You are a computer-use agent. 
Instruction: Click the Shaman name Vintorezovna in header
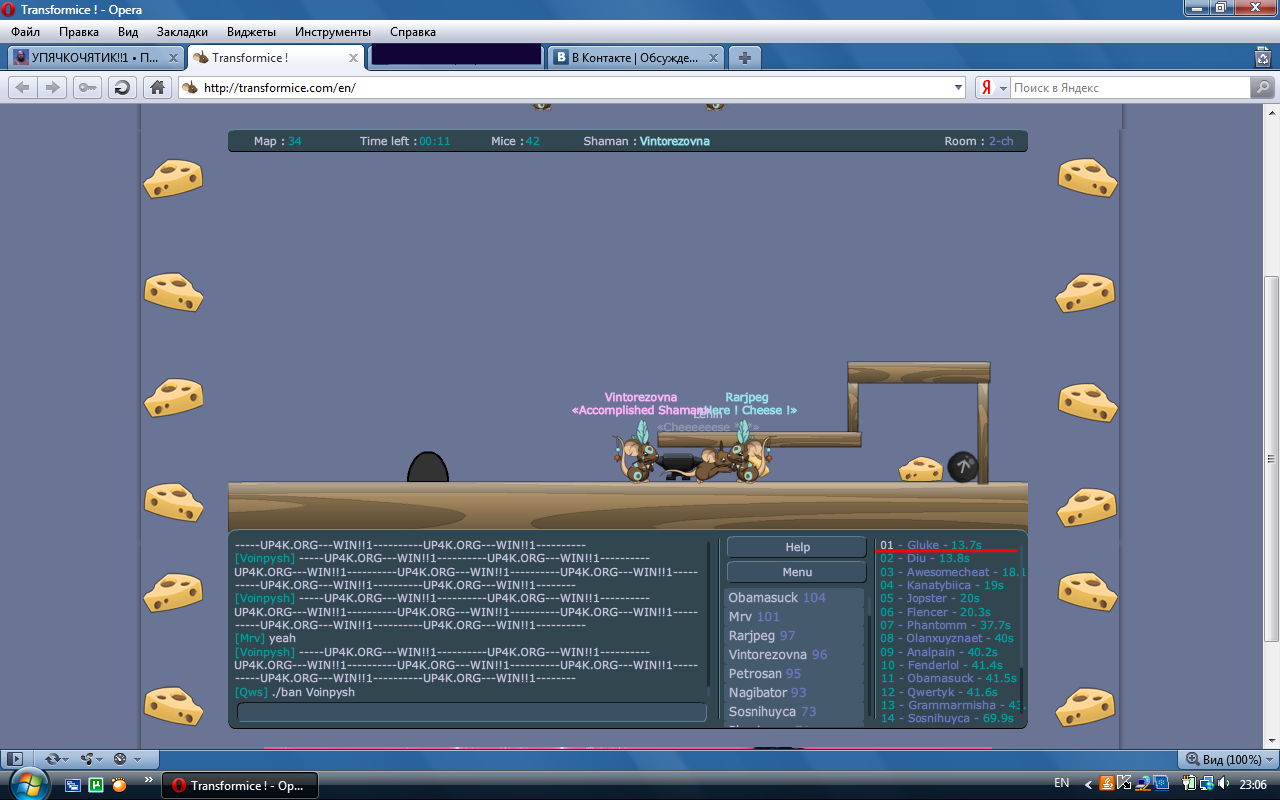(x=675, y=141)
